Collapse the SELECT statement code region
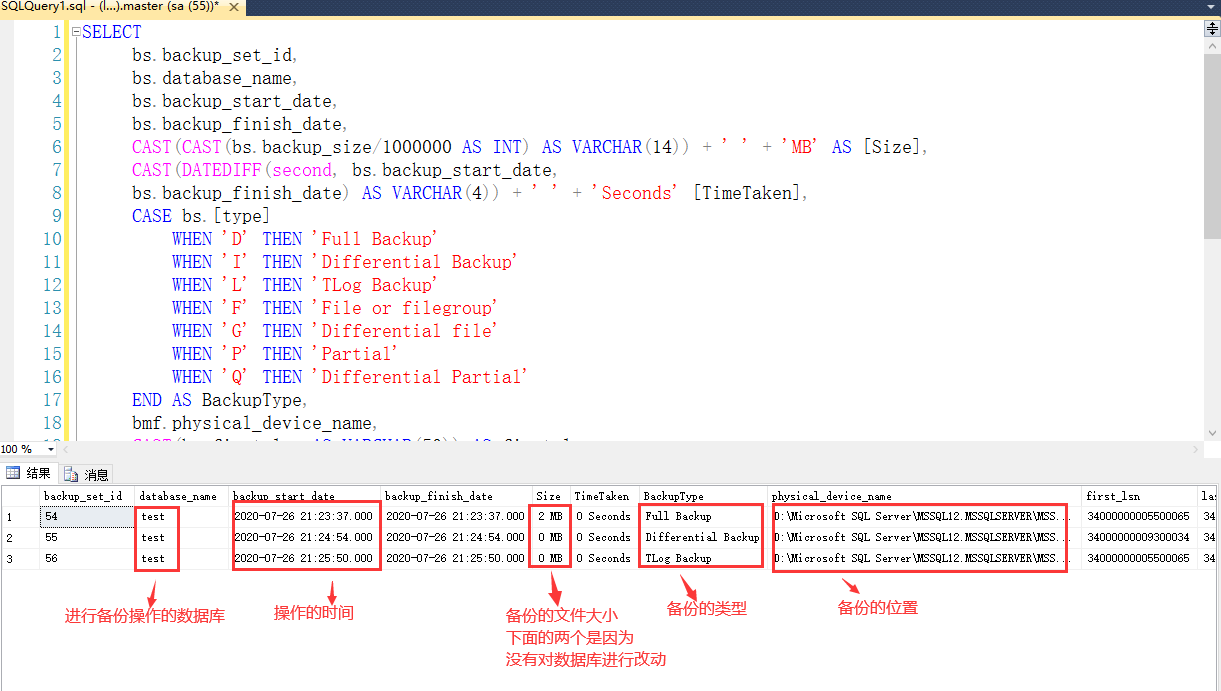This screenshot has height=691, width=1221. coord(75,31)
